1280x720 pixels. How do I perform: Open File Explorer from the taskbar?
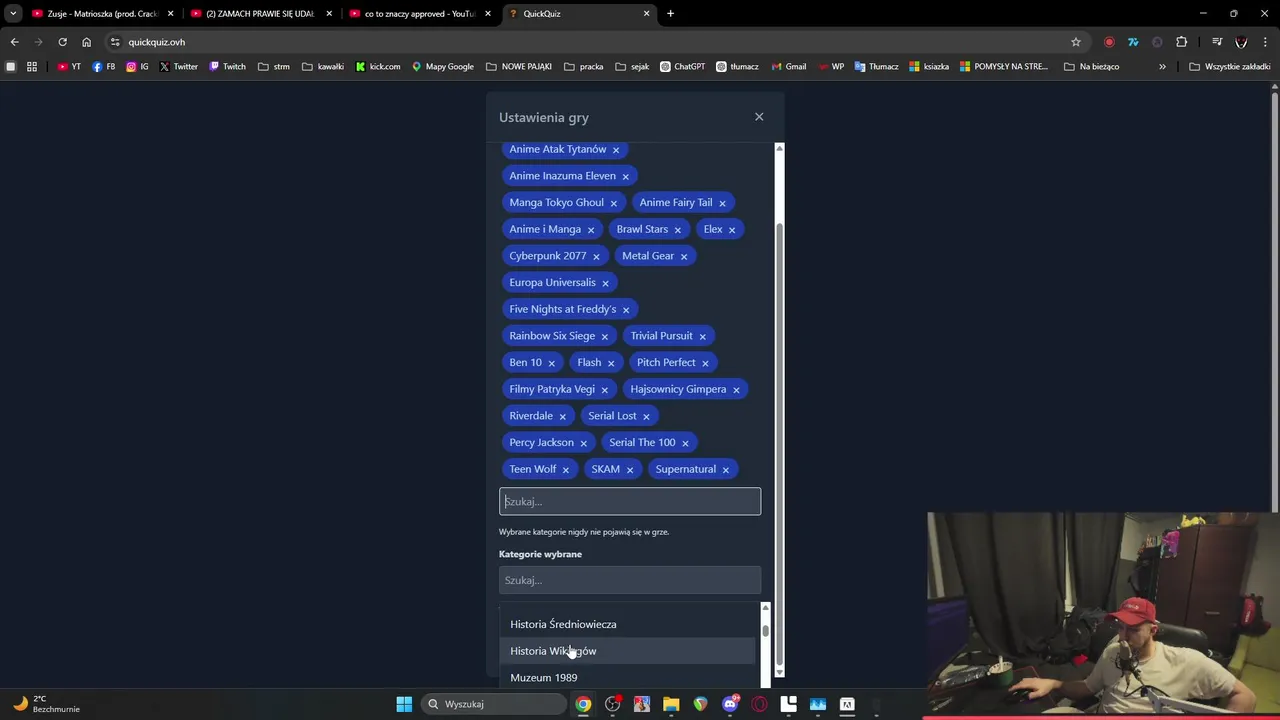pyautogui.click(x=671, y=704)
